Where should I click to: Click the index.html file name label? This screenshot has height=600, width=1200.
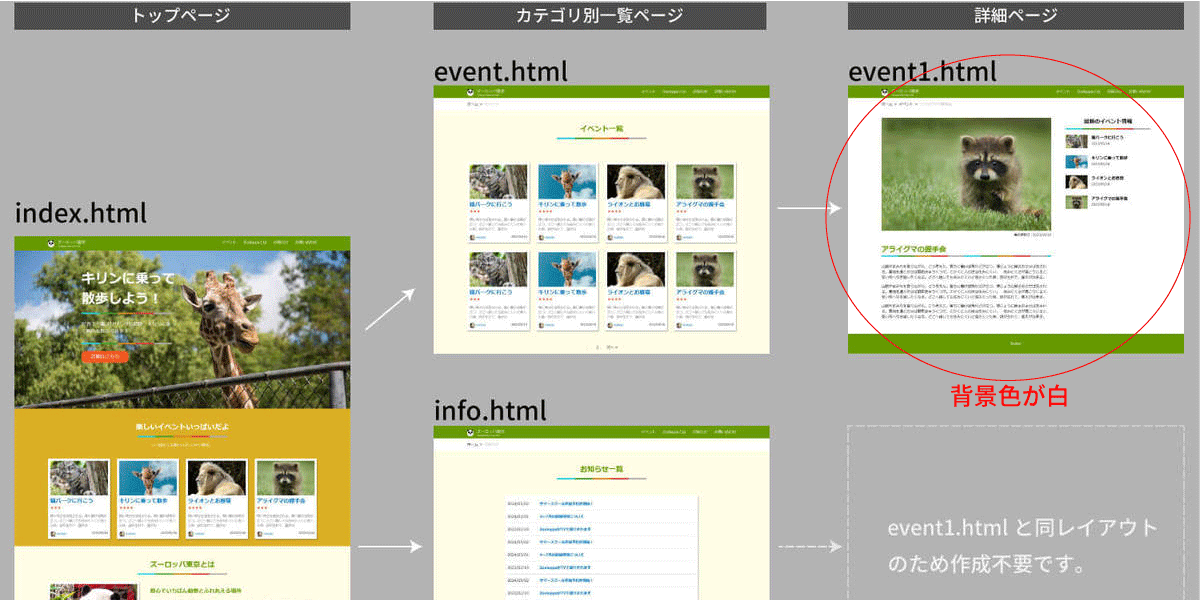pyautogui.click(x=80, y=213)
